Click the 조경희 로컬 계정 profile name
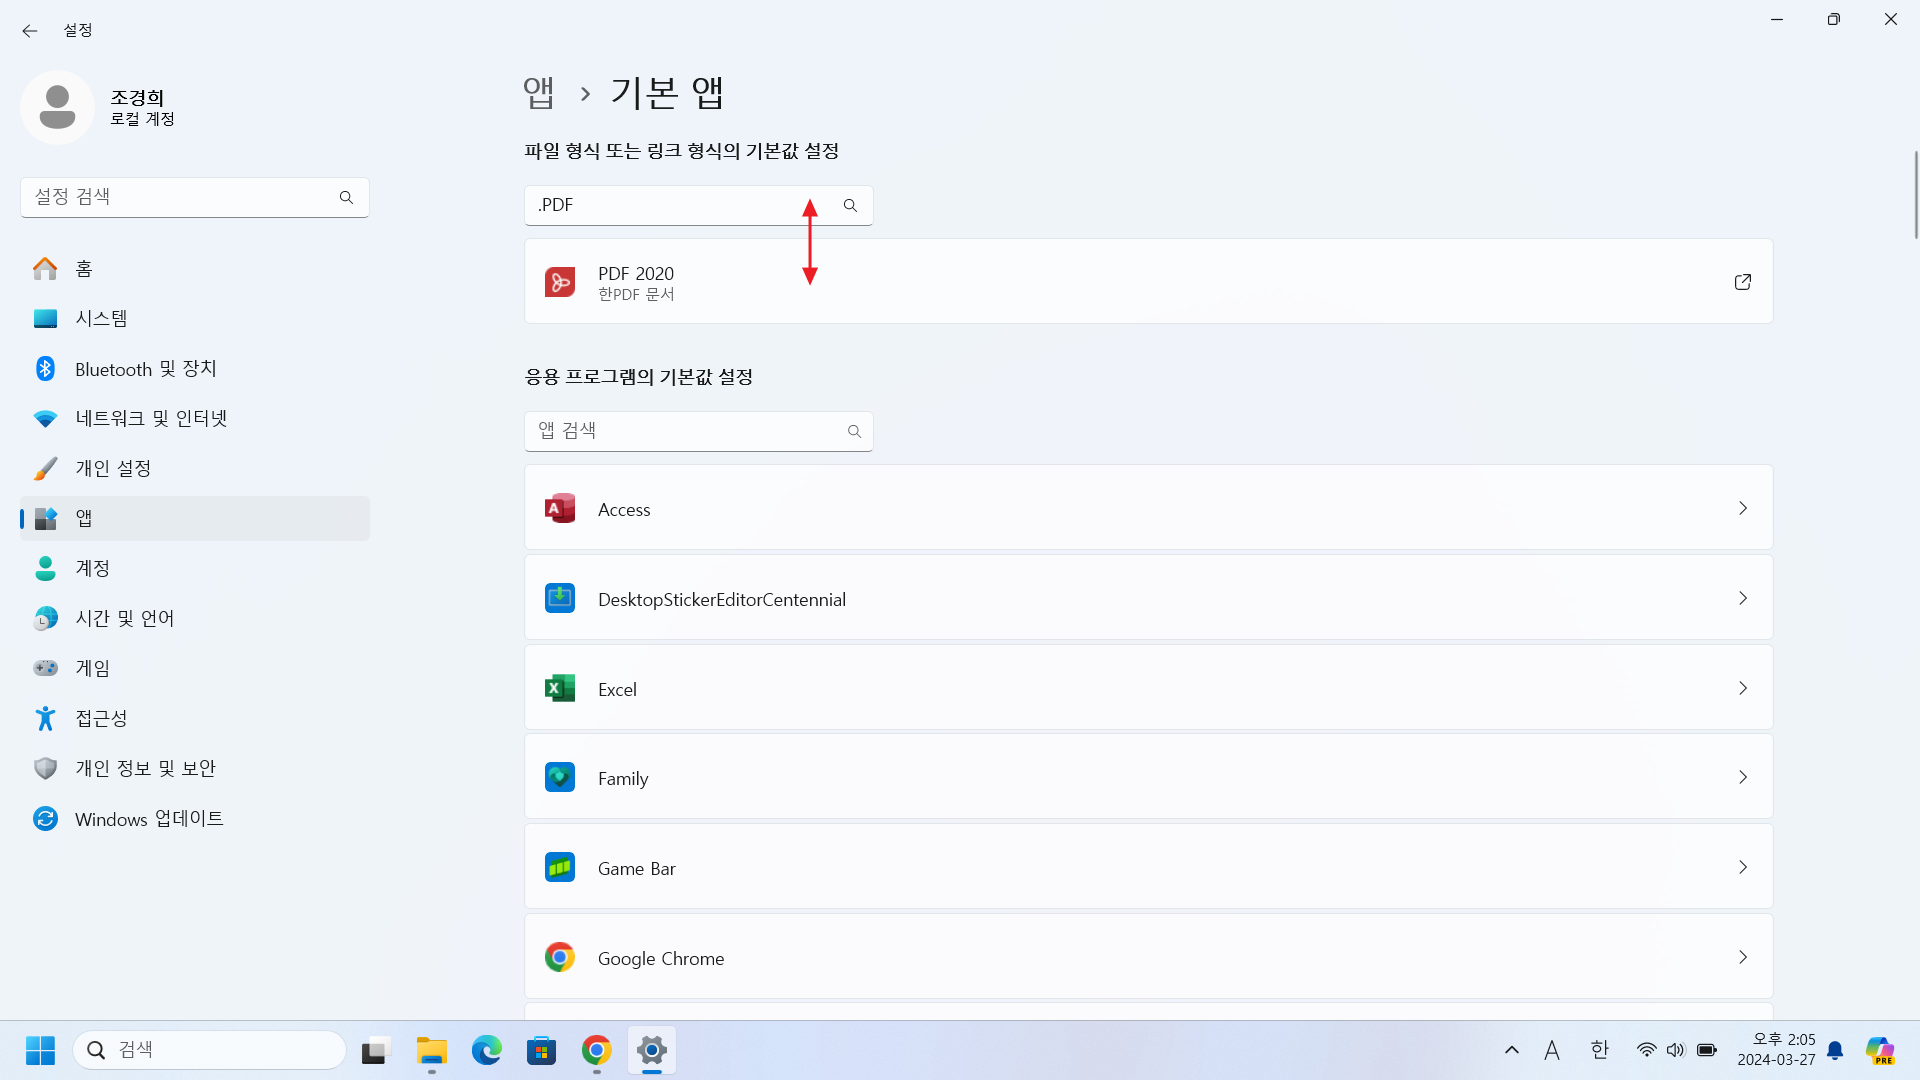The image size is (1920, 1080). pyautogui.click(x=142, y=107)
